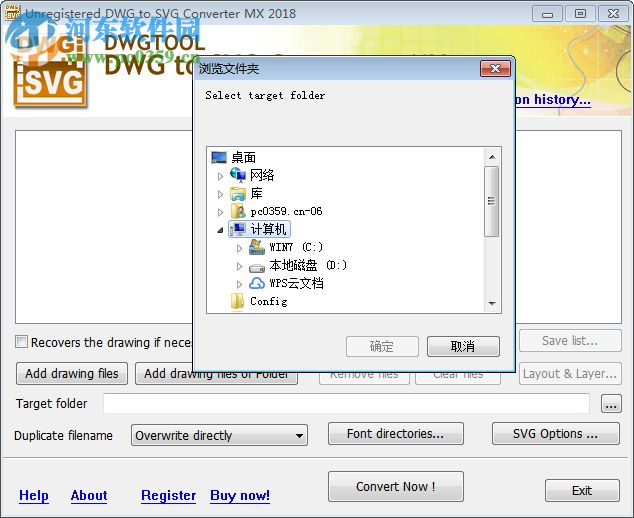Click the WIN7 (C:) drive icon
This screenshot has width=634, height=518.
[257, 247]
